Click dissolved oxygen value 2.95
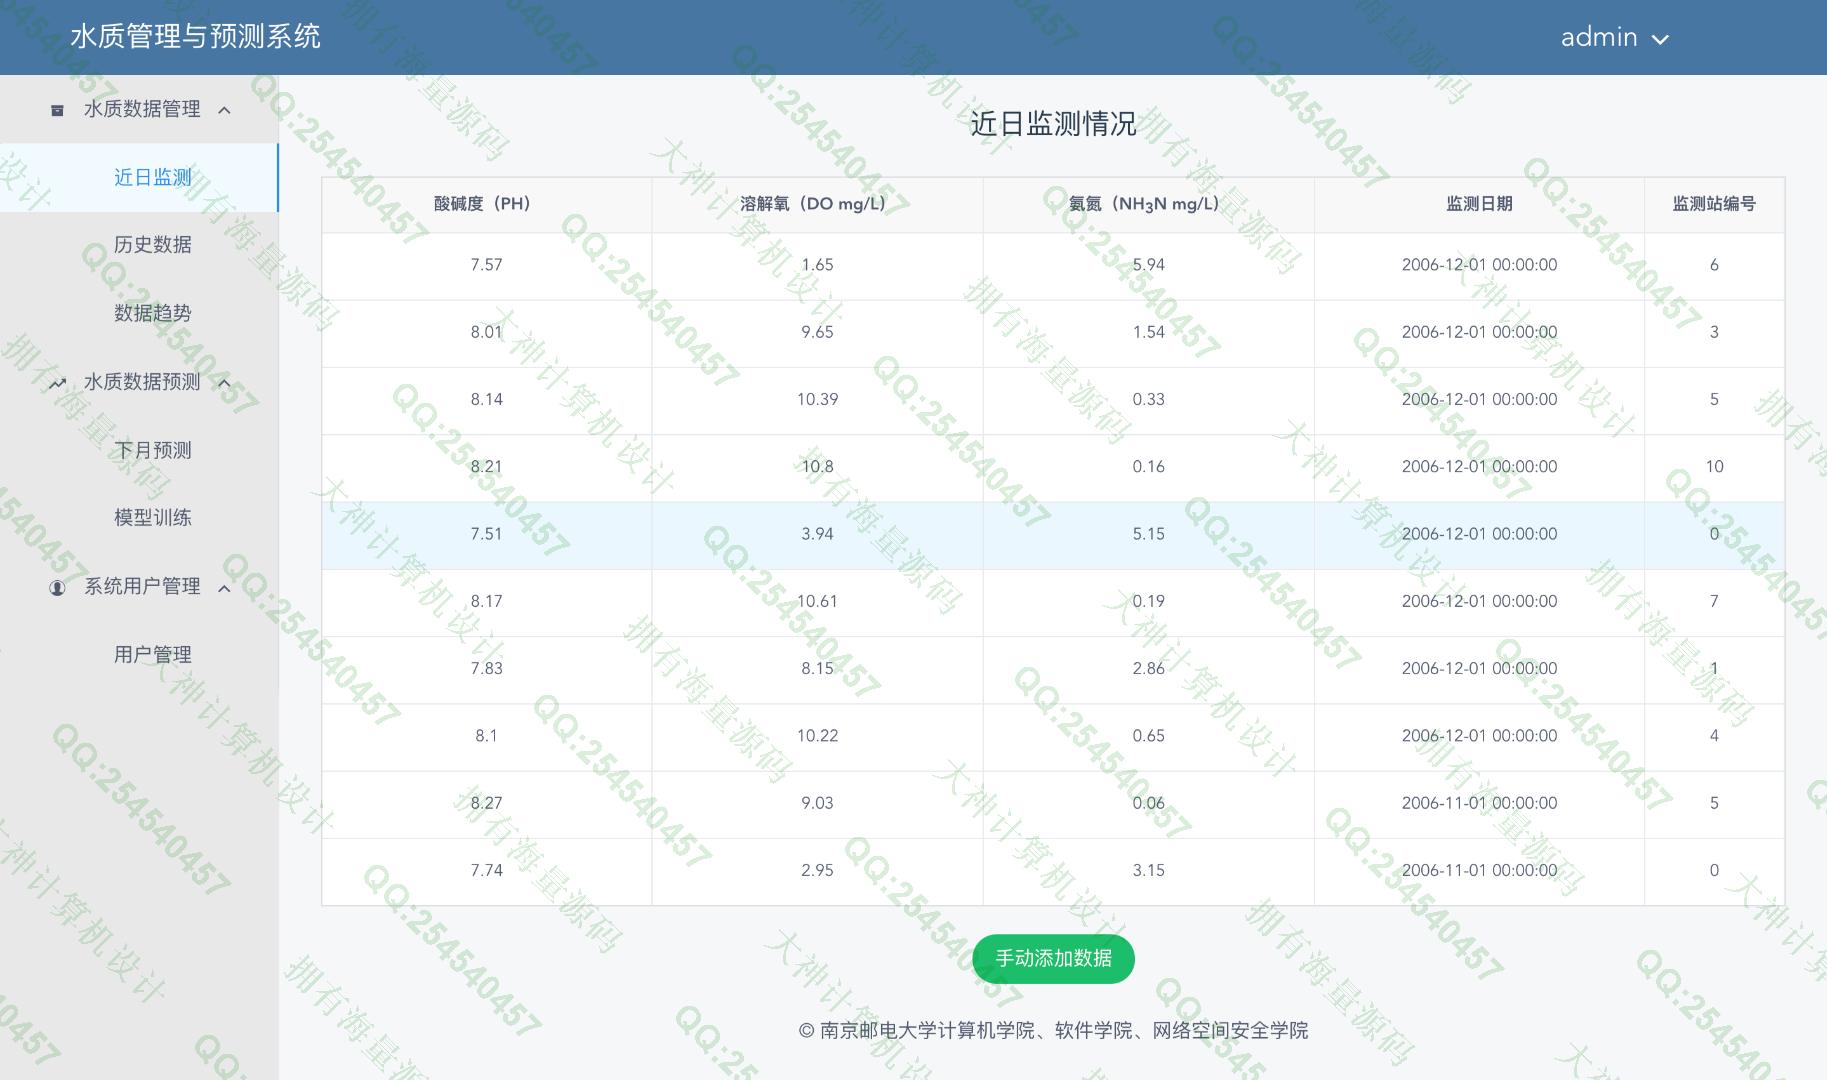 817,870
